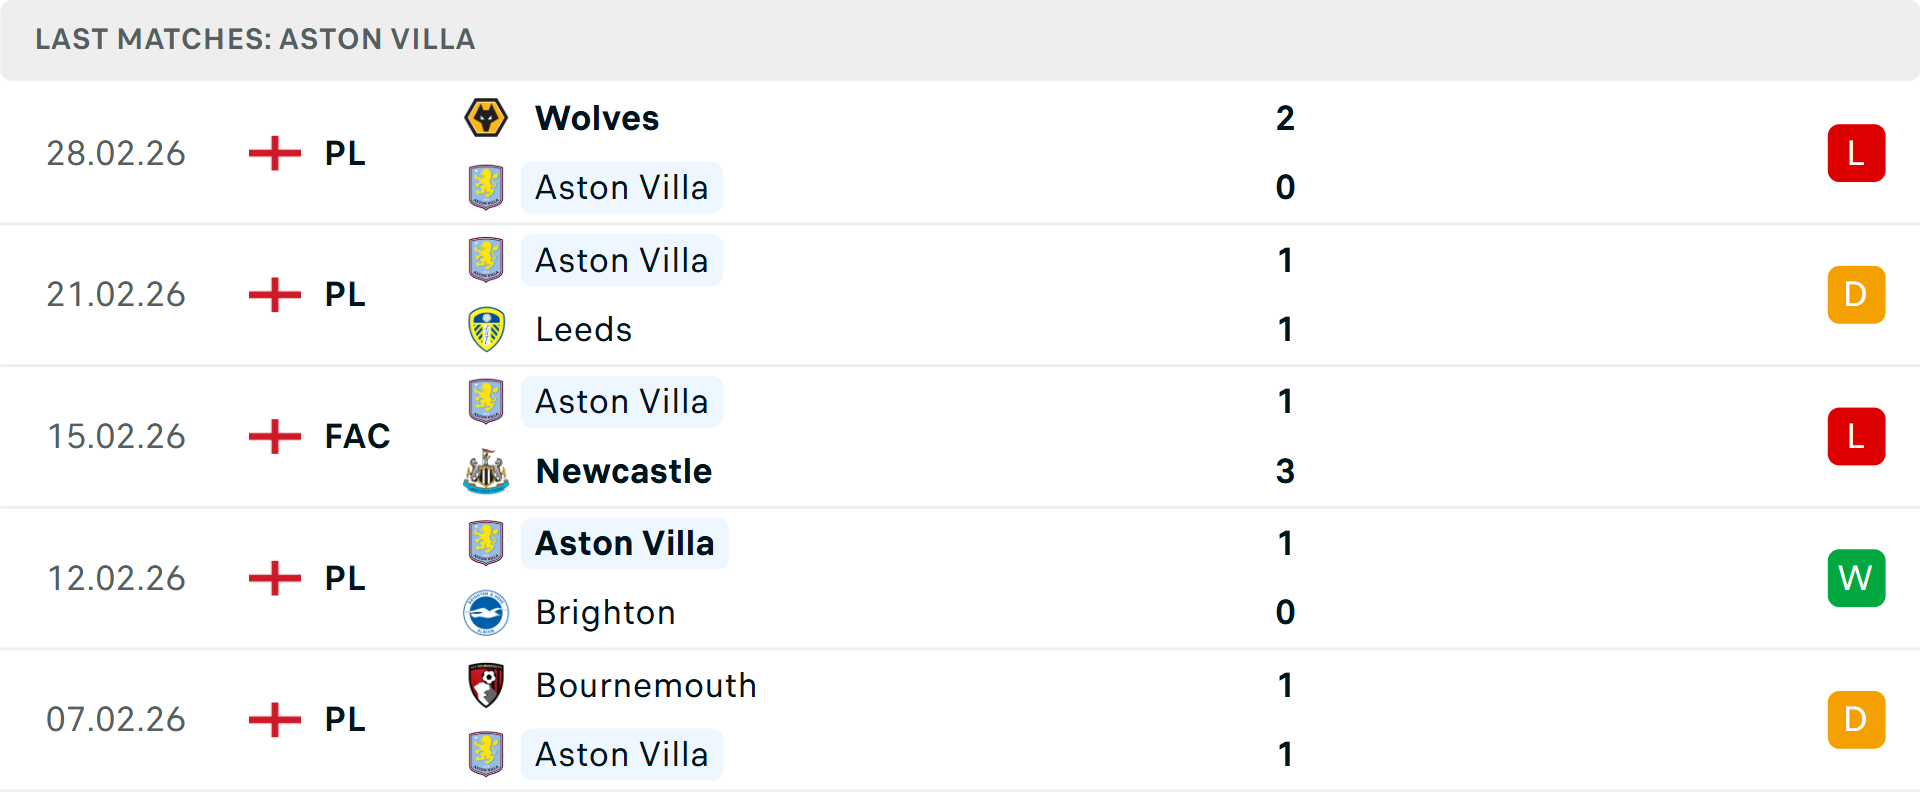The image size is (1920, 792).
Task: Toggle the L result badge for the Wolves match
Action: 1857,152
